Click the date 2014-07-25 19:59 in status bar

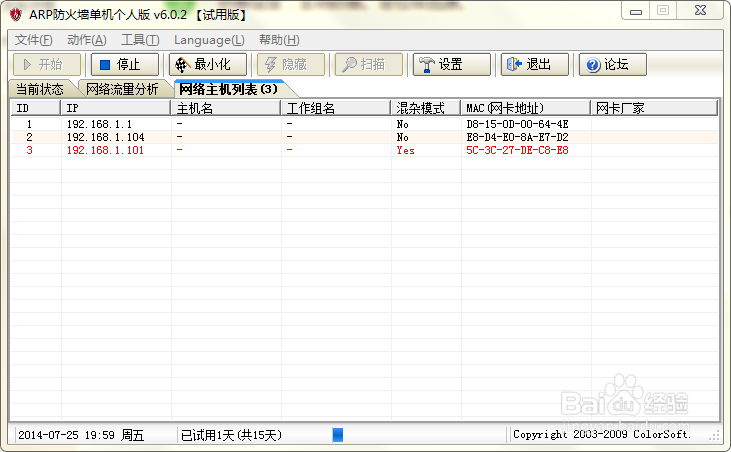[x=66, y=435]
